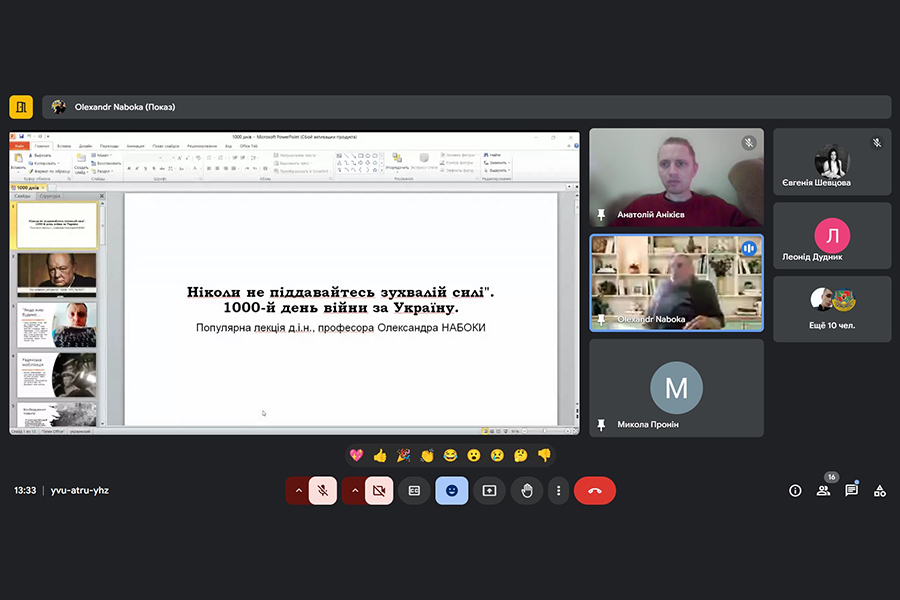The image size is (900, 600).
Task: Send the crying face reaction
Action: coord(498,455)
